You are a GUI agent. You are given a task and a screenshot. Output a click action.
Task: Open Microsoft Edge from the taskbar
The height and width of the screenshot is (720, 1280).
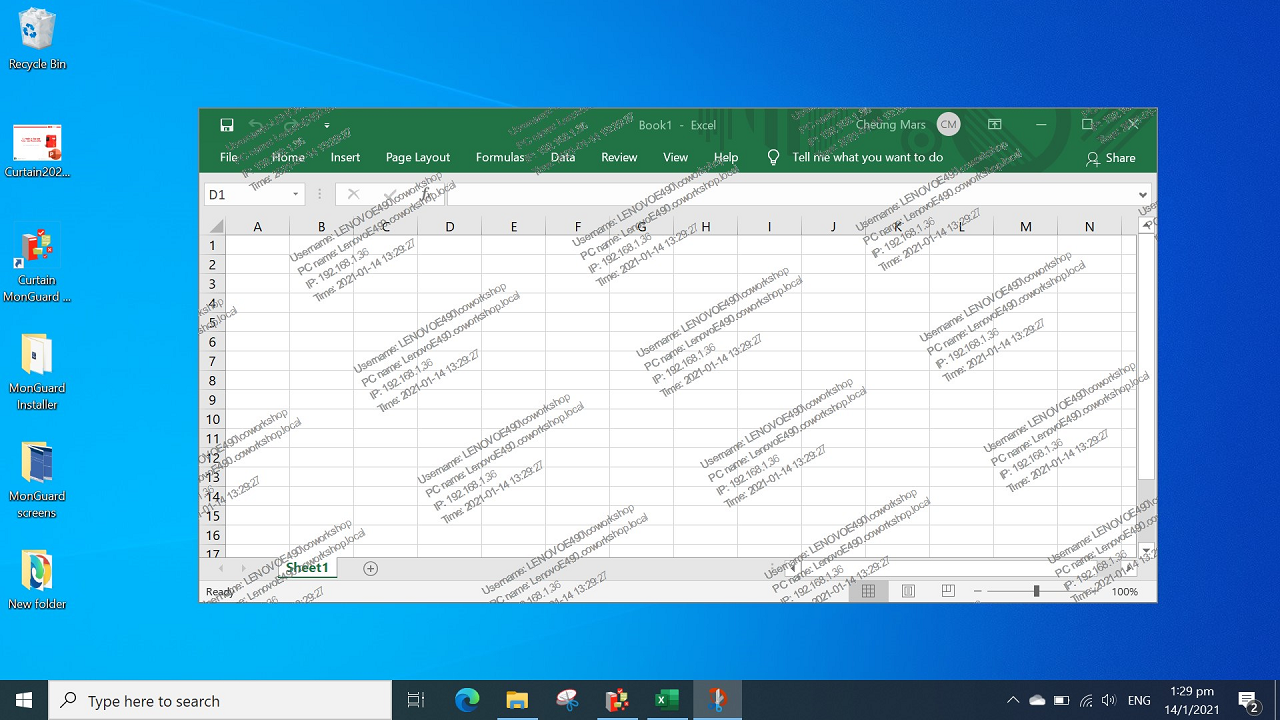(x=467, y=700)
